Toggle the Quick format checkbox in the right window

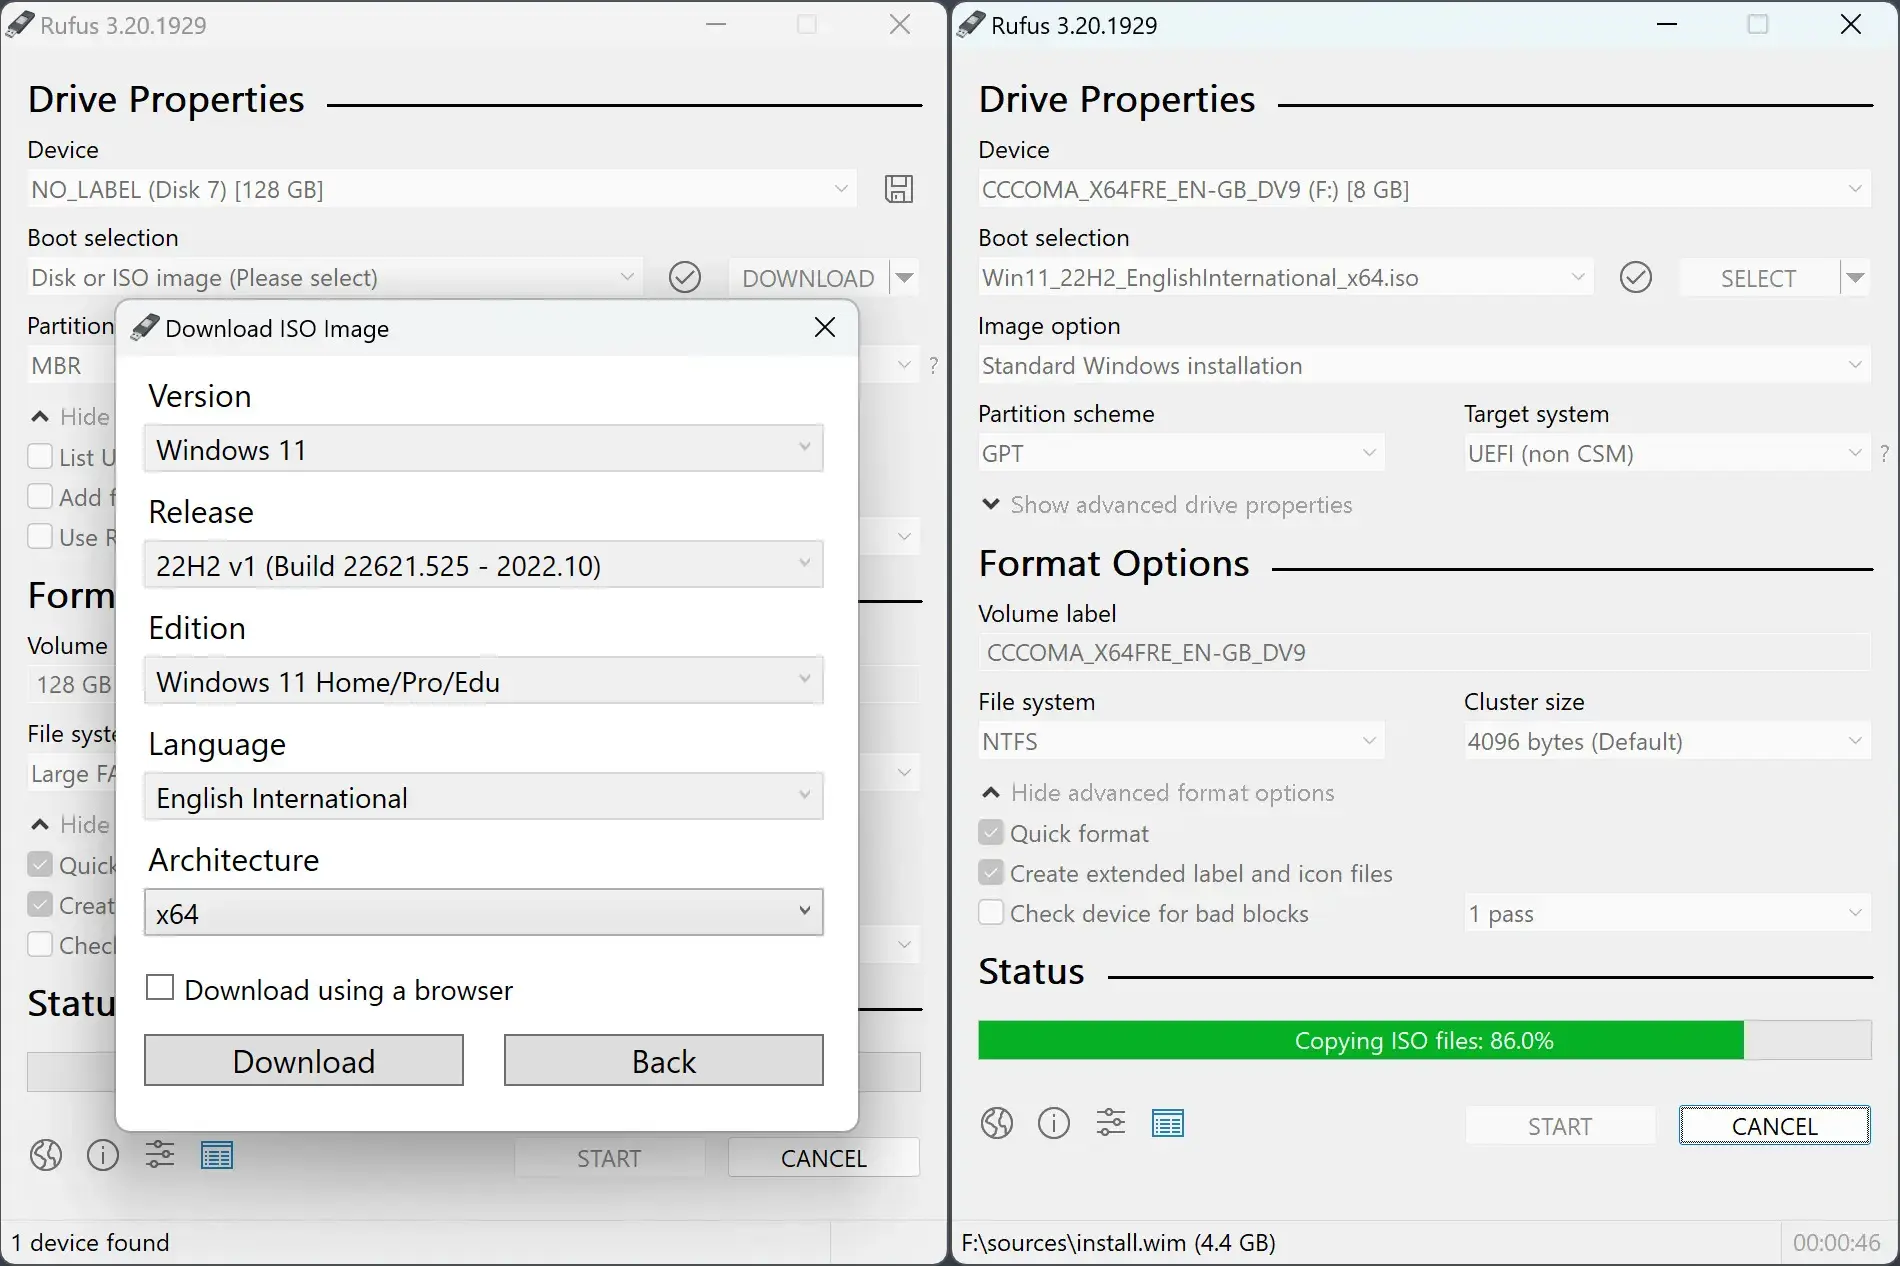tap(991, 832)
